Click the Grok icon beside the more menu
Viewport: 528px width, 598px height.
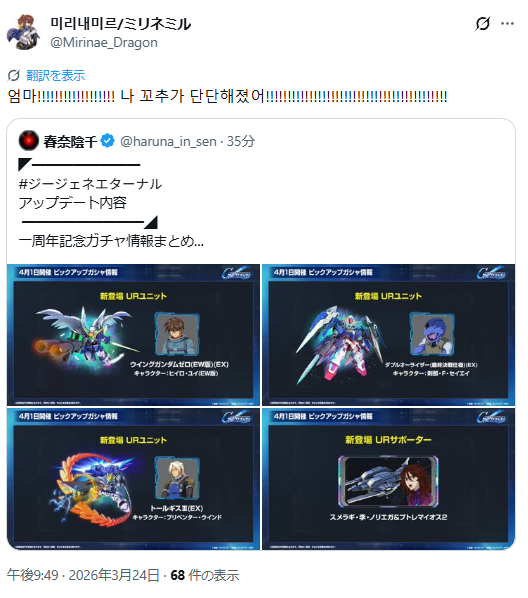482,24
